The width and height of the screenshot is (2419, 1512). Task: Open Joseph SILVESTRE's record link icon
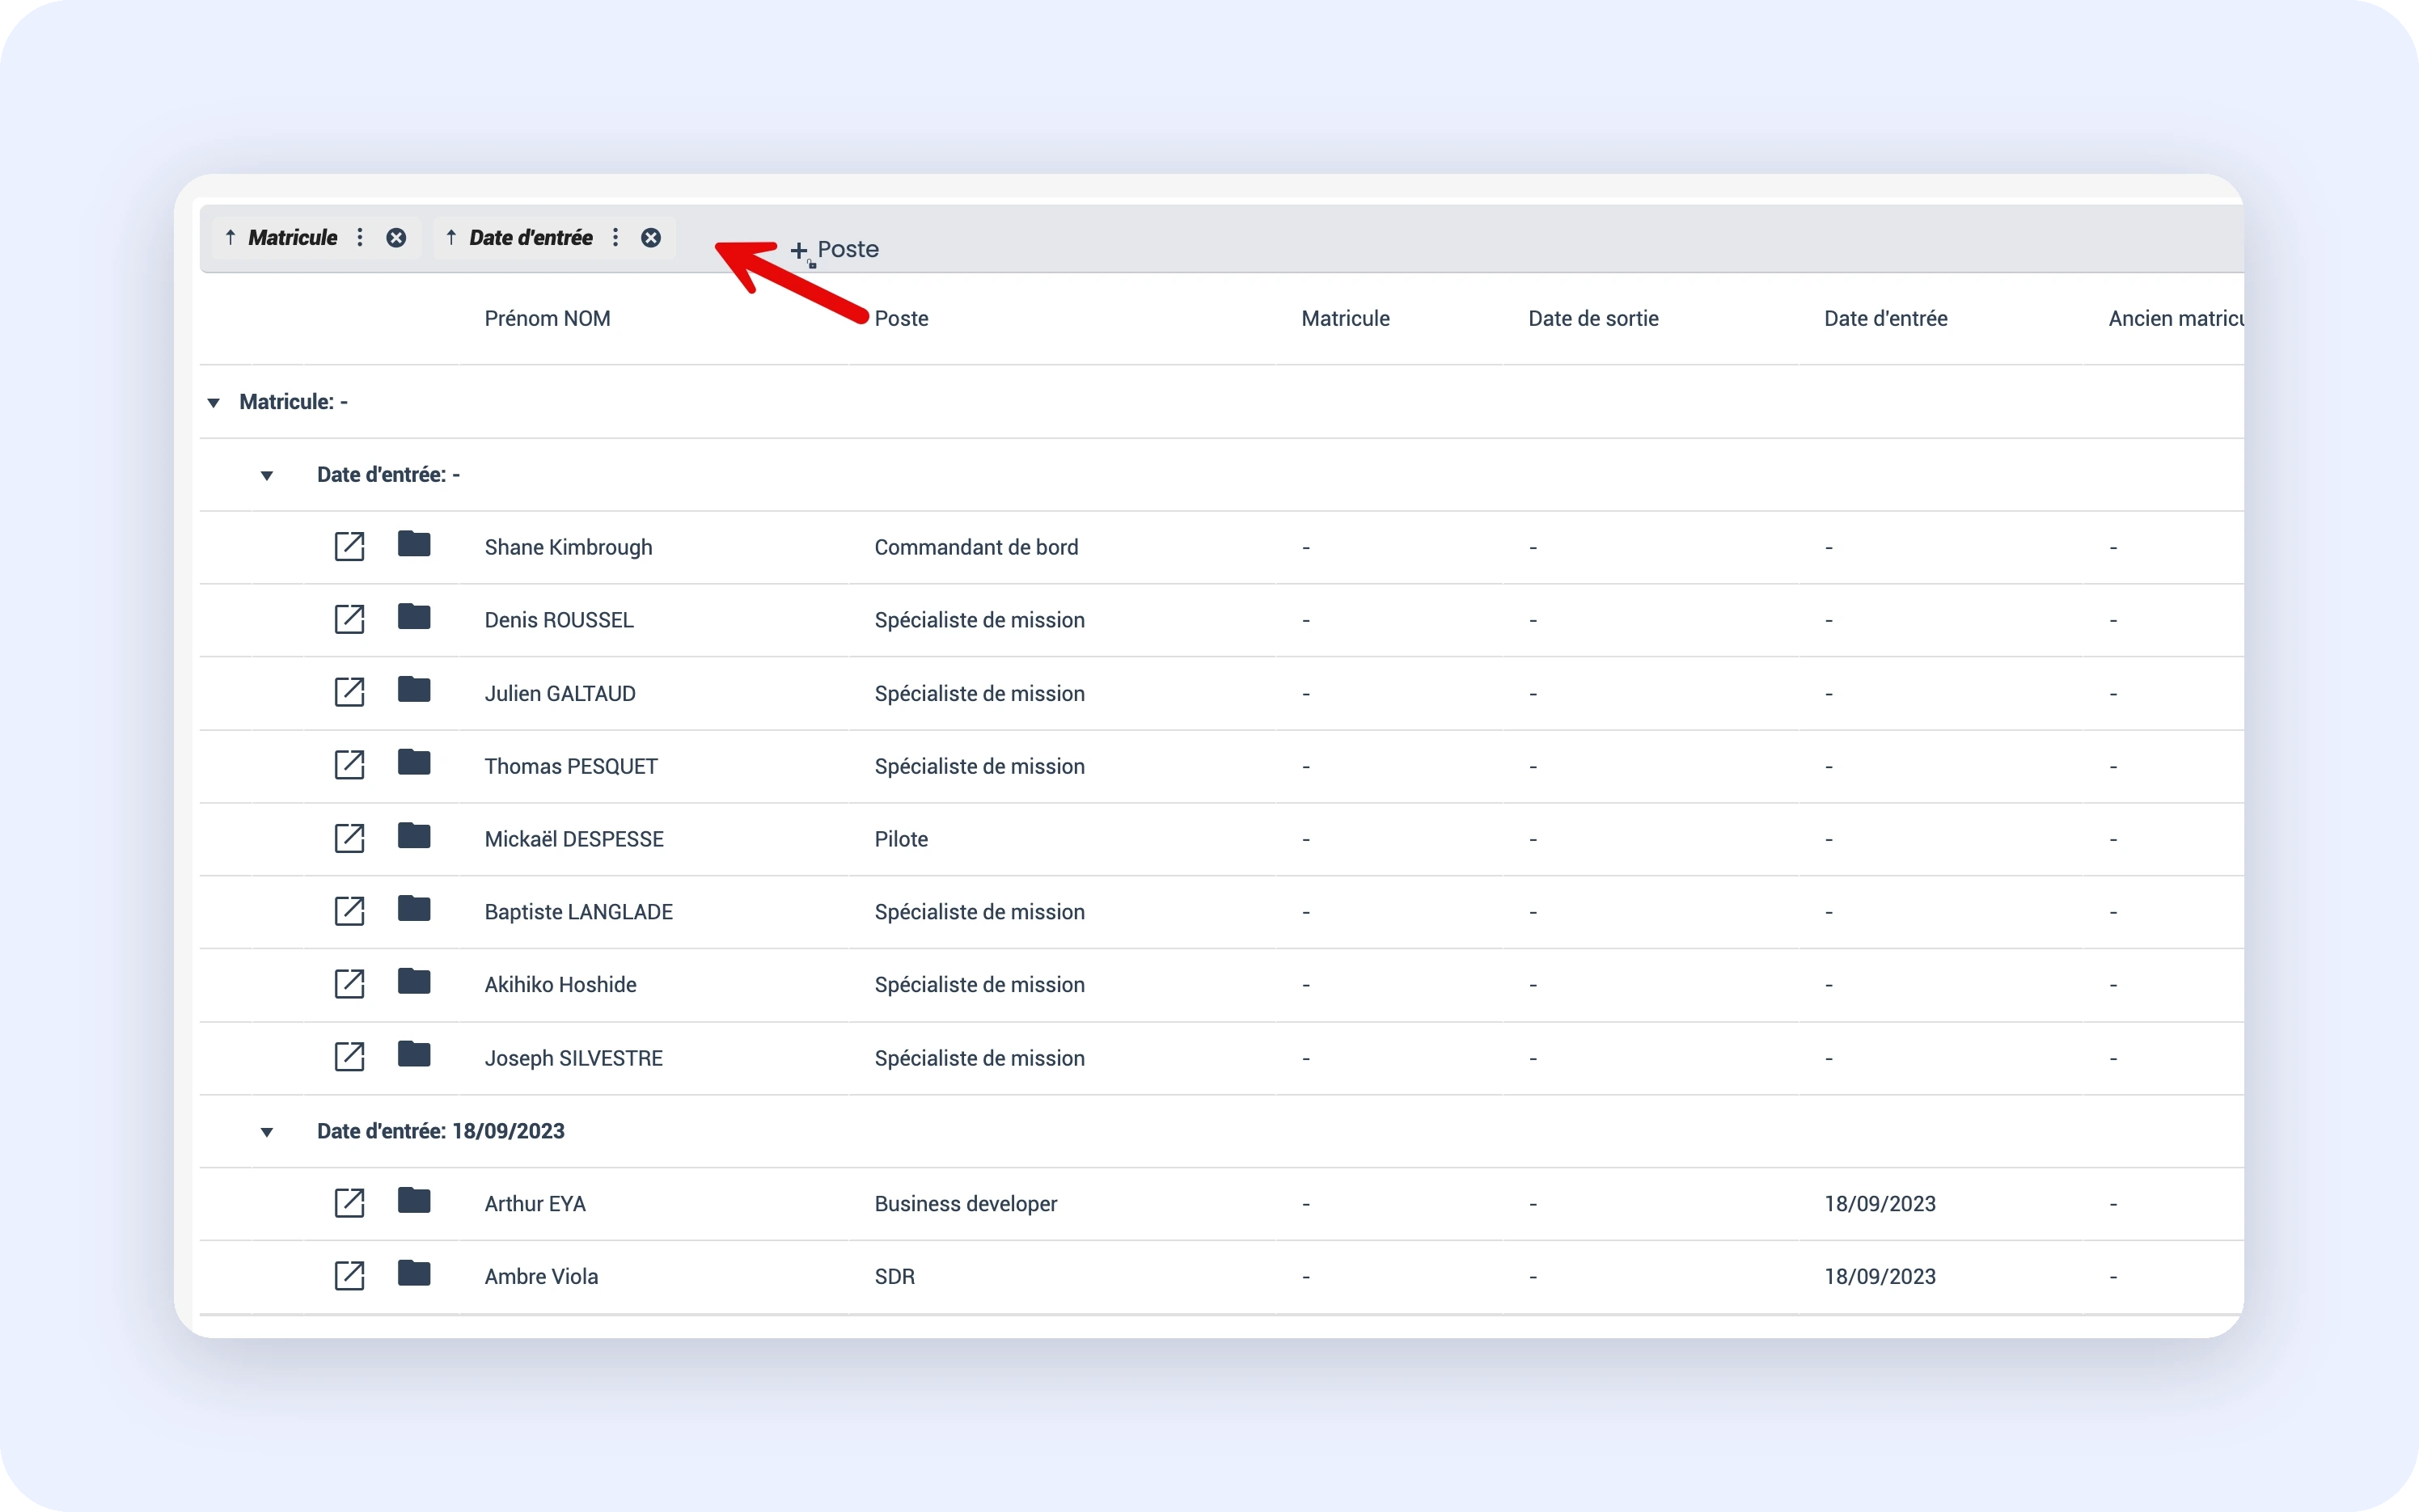[349, 1057]
